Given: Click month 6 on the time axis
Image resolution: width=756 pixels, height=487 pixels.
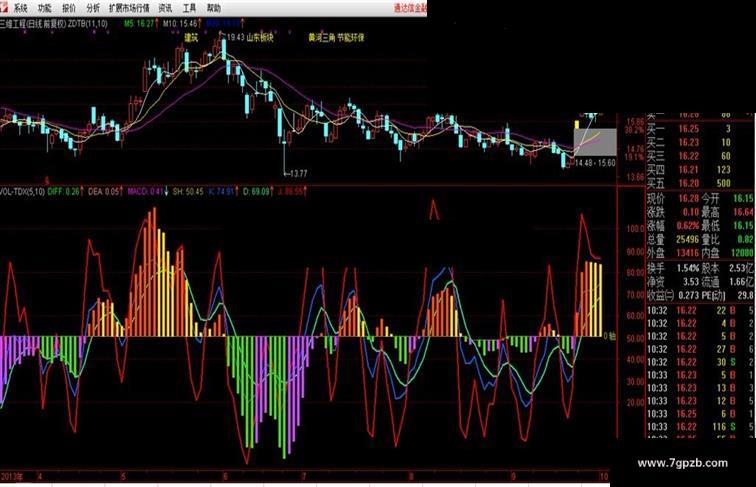Looking at the screenshot, I should (226, 476).
